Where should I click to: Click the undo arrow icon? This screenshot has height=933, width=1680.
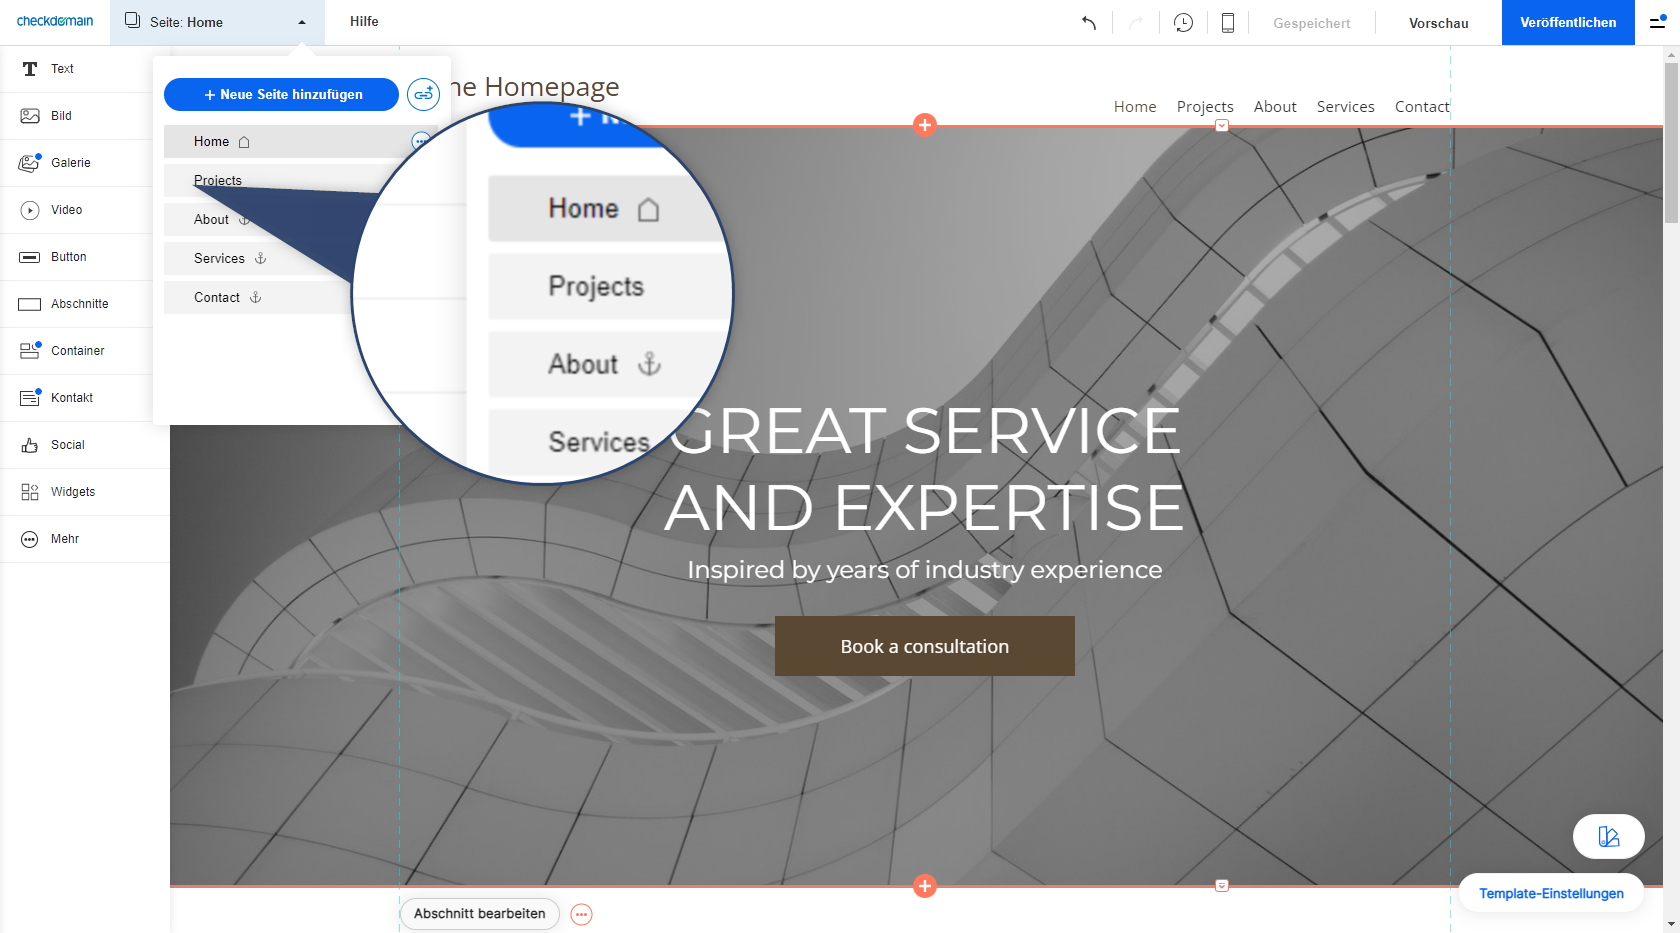[1089, 23]
